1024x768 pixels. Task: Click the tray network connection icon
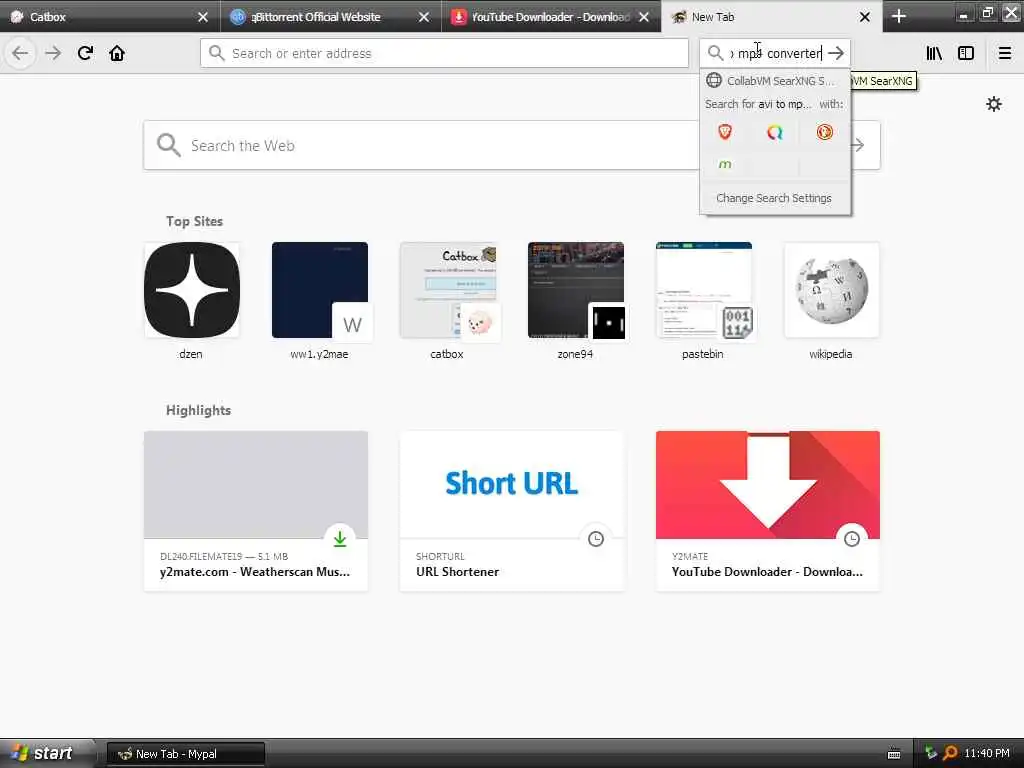point(931,753)
